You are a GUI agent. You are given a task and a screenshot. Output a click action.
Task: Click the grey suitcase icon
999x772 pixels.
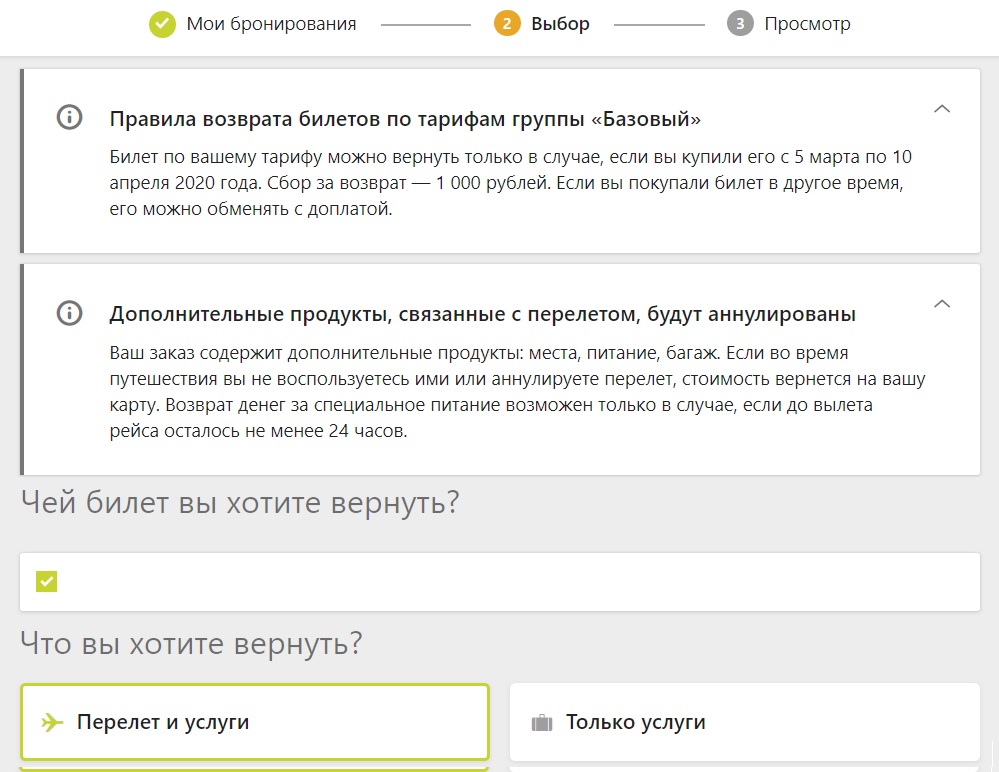(x=542, y=723)
